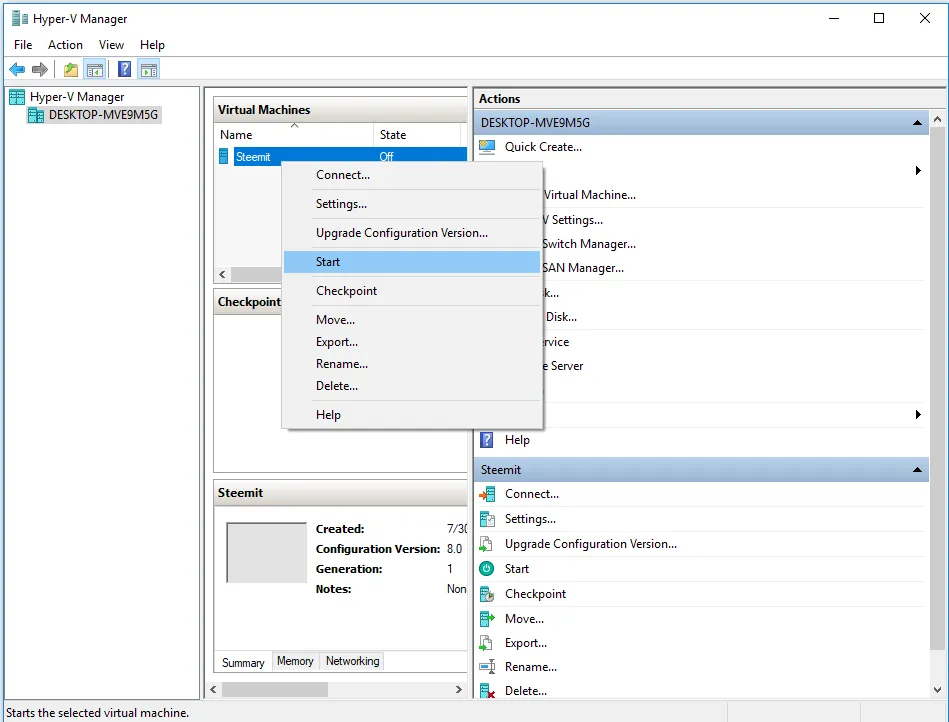Click Quick Create... action link
This screenshot has width=949, height=722.
(x=543, y=147)
